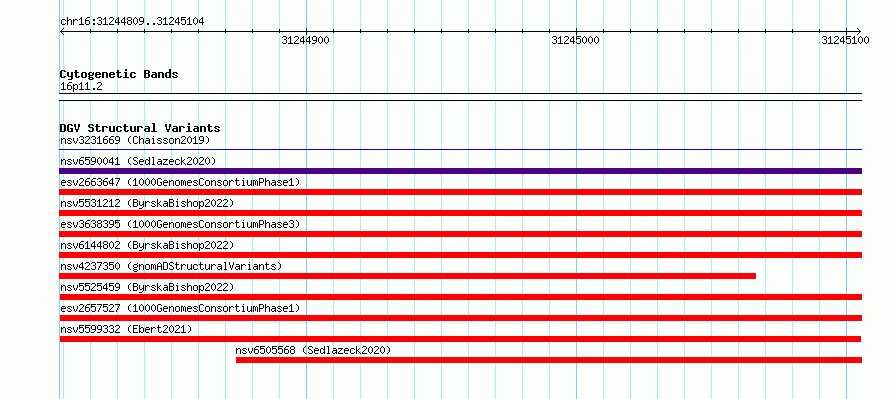Image resolution: width=890 pixels, height=399 pixels.
Task: Open esv2657527 (1000GenomesConsortiumPhase1) label
Action: [x=180, y=308]
